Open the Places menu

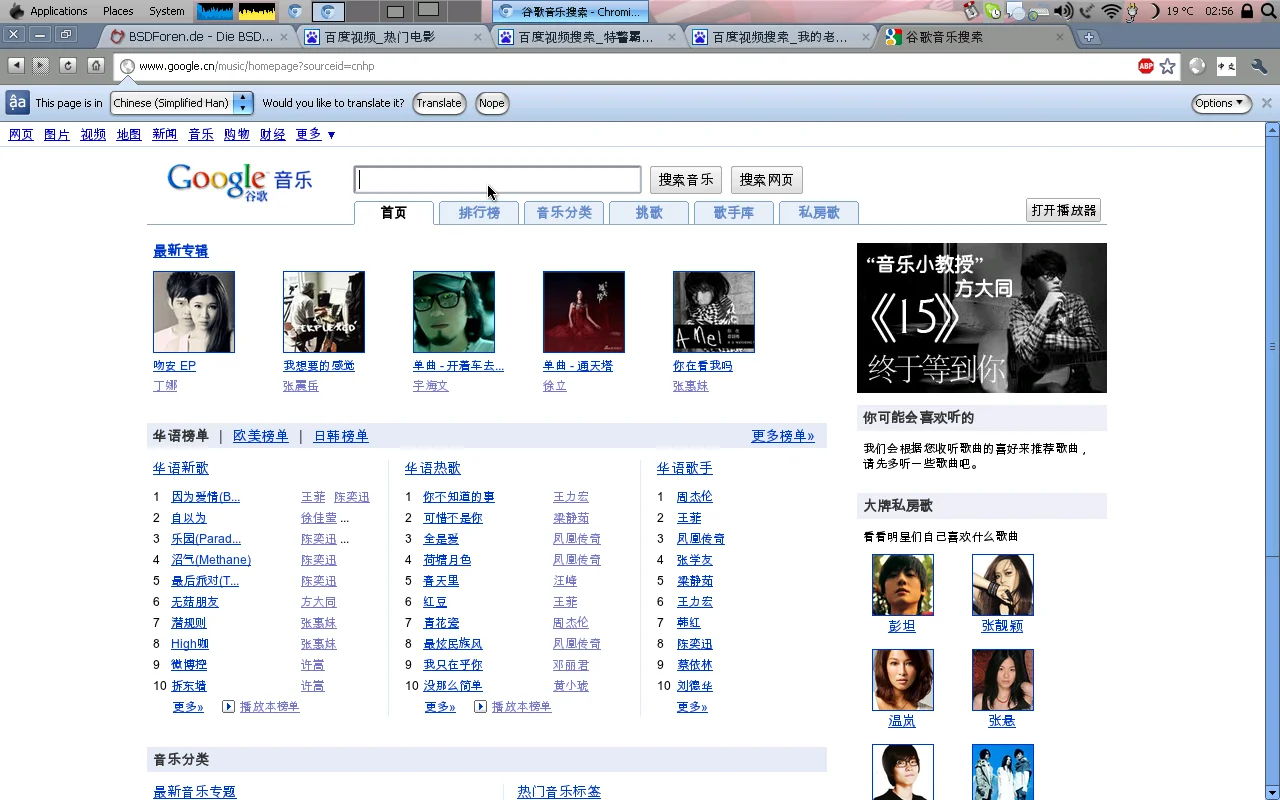[118, 11]
